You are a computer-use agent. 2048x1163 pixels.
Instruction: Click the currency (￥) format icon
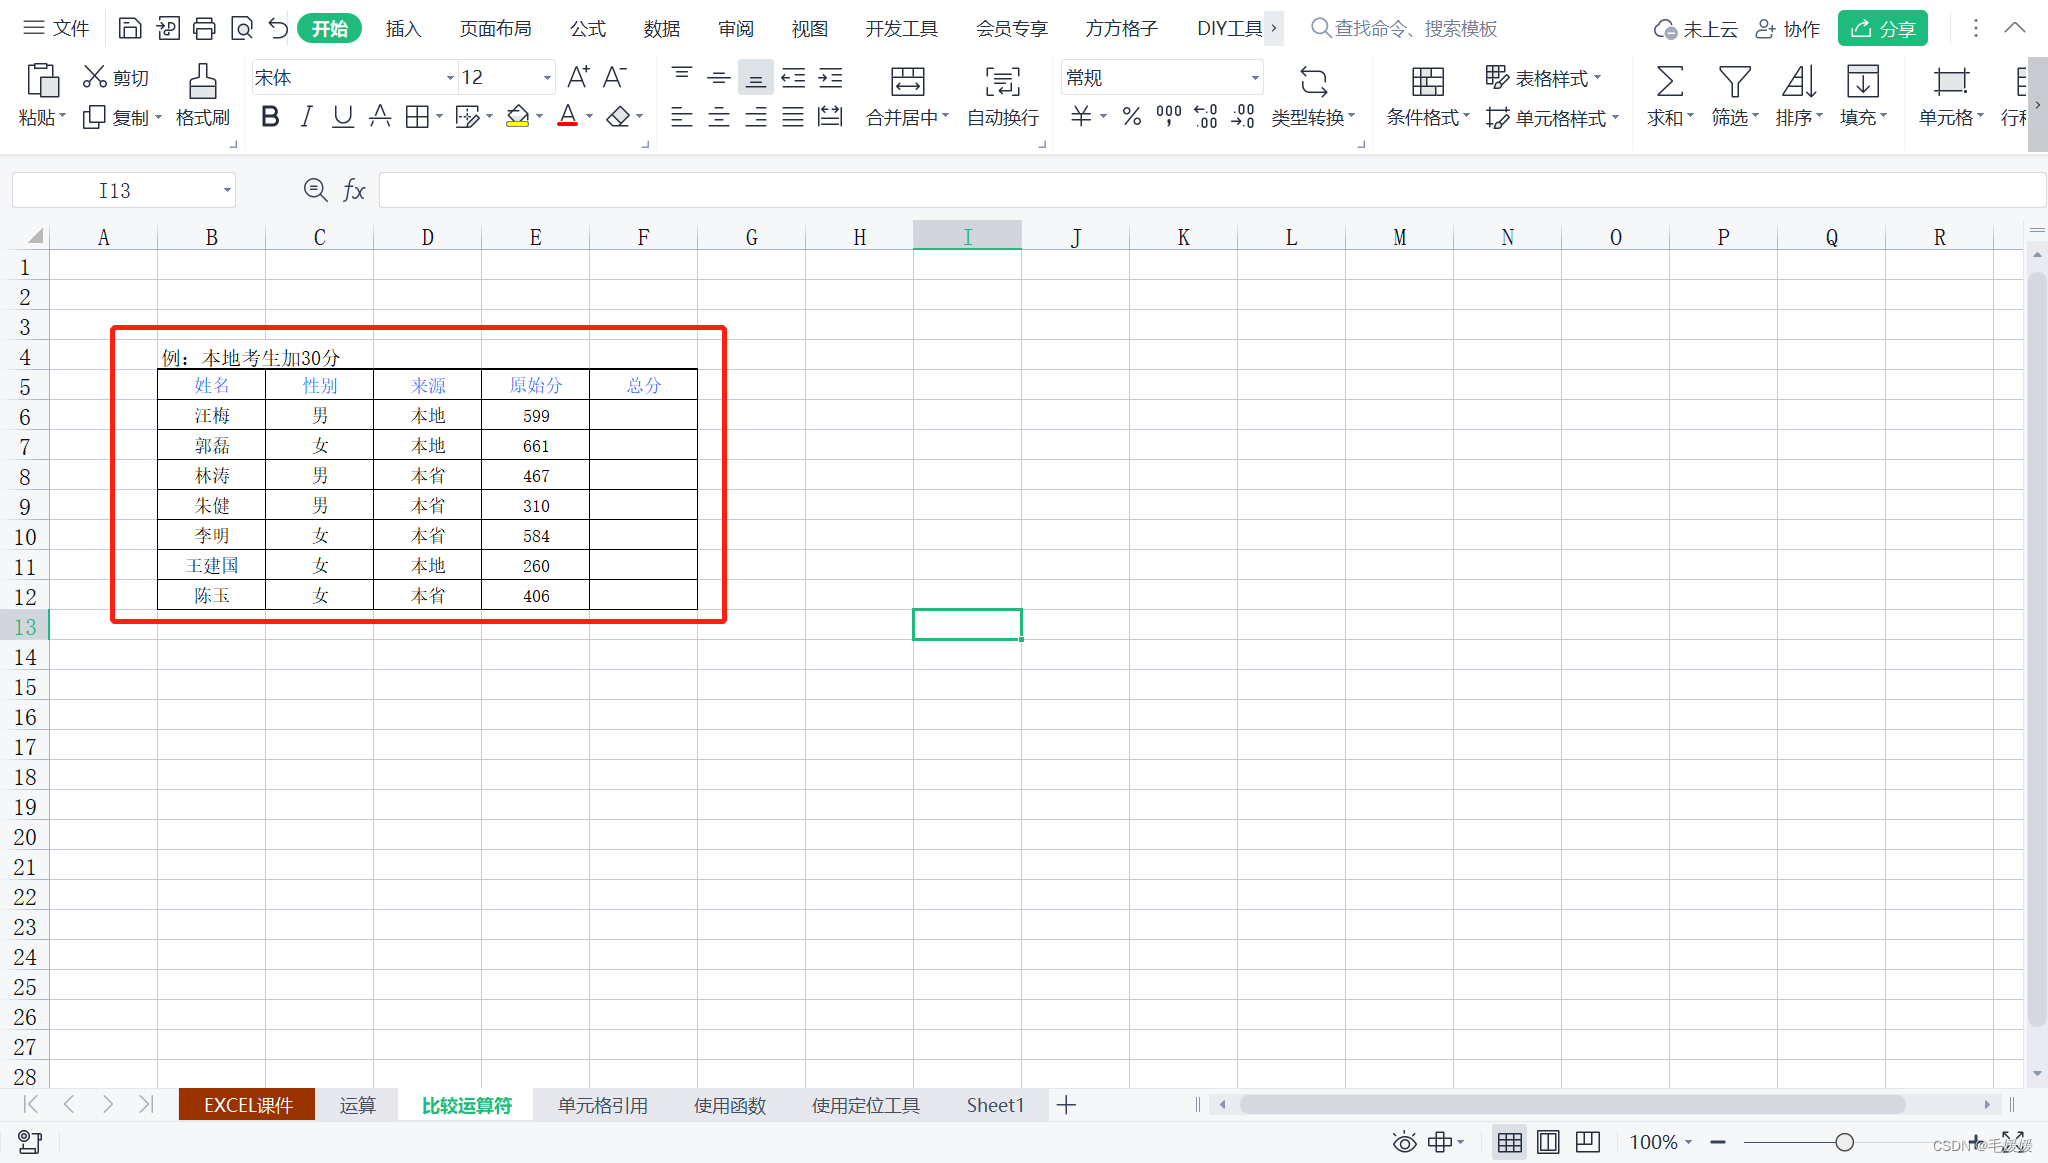1081,117
